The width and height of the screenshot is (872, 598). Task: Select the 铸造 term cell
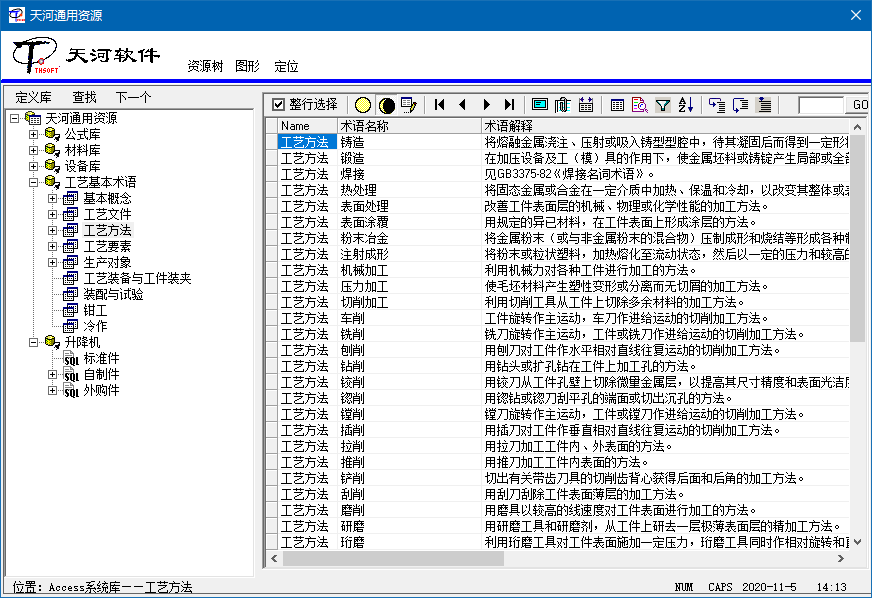[409, 142]
